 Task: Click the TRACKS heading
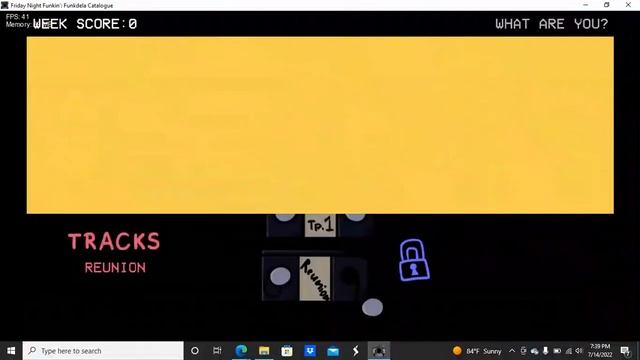pyautogui.click(x=114, y=241)
